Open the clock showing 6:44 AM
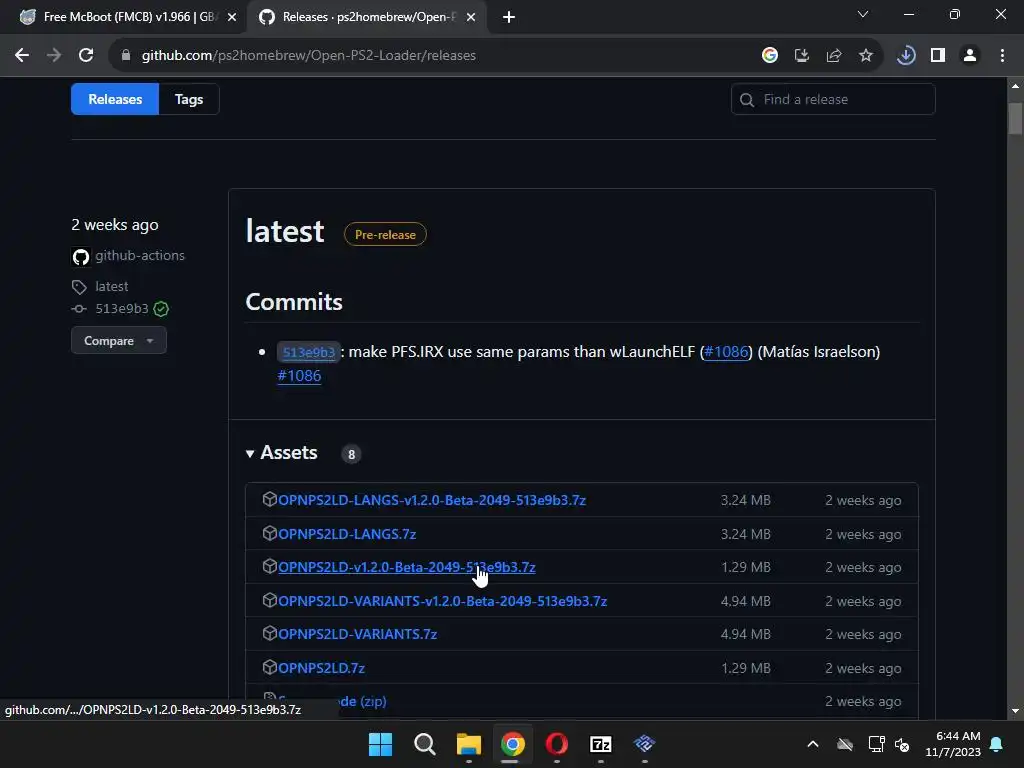Image resolution: width=1024 pixels, height=768 pixels. tap(953, 744)
